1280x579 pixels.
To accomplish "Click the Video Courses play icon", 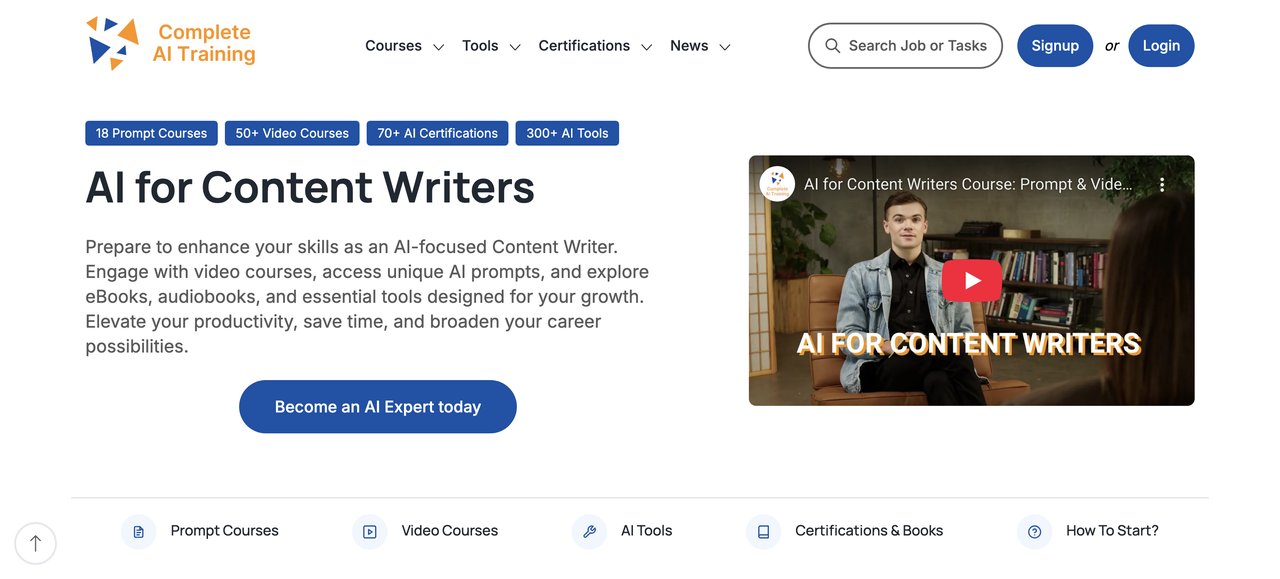I will coord(369,532).
